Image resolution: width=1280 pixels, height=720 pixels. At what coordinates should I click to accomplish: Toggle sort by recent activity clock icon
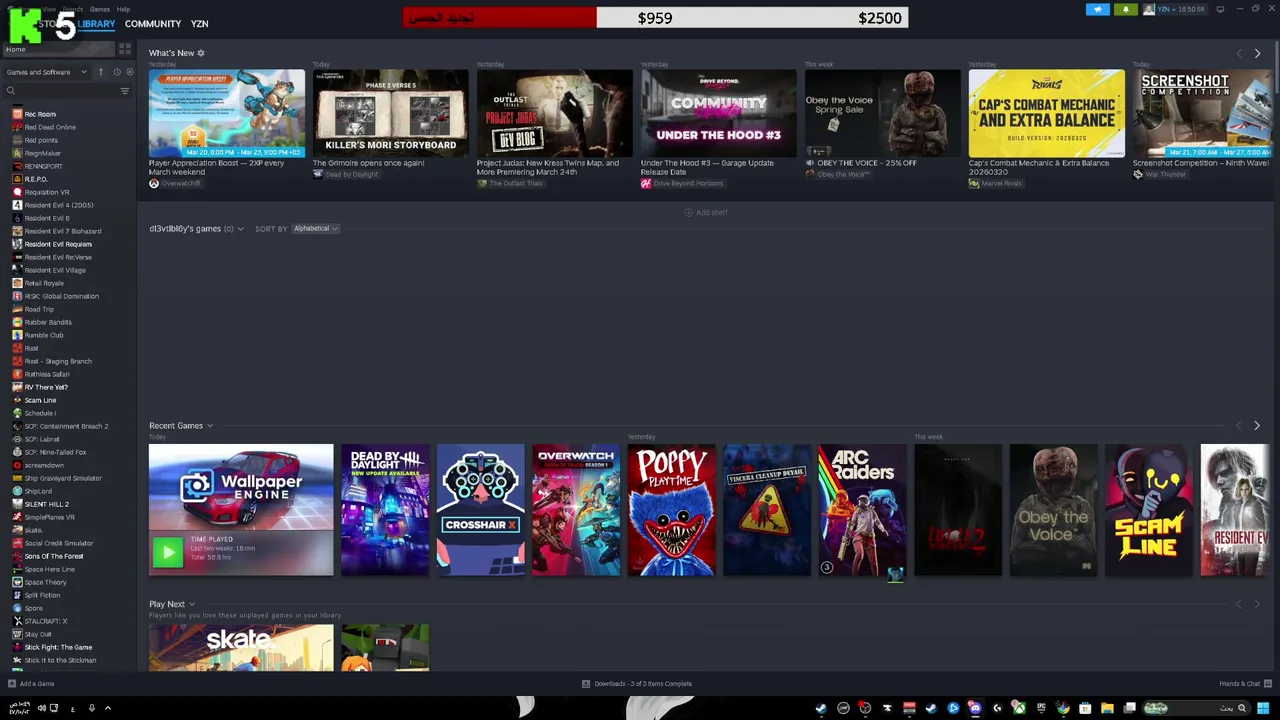116,72
